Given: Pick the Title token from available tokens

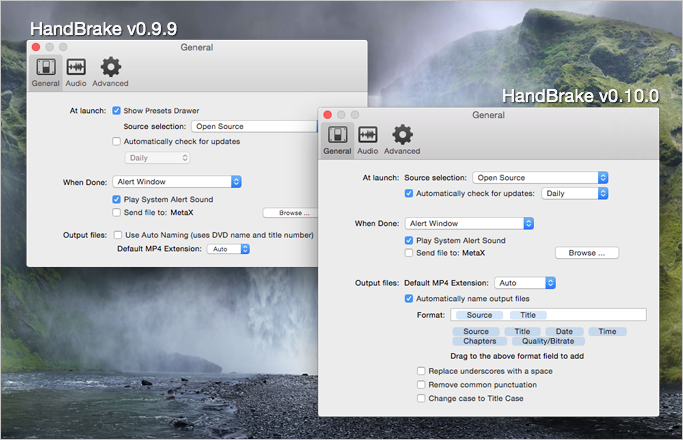Looking at the screenshot, I should click(522, 332).
